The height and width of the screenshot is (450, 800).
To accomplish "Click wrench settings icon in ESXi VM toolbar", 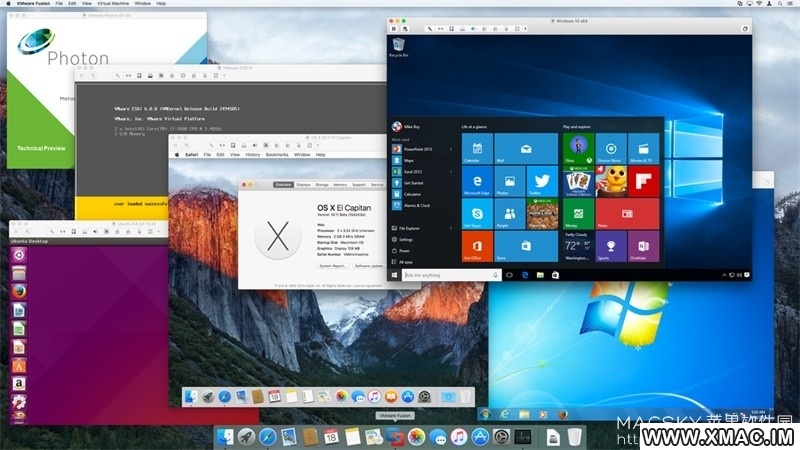I will click(117, 76).
